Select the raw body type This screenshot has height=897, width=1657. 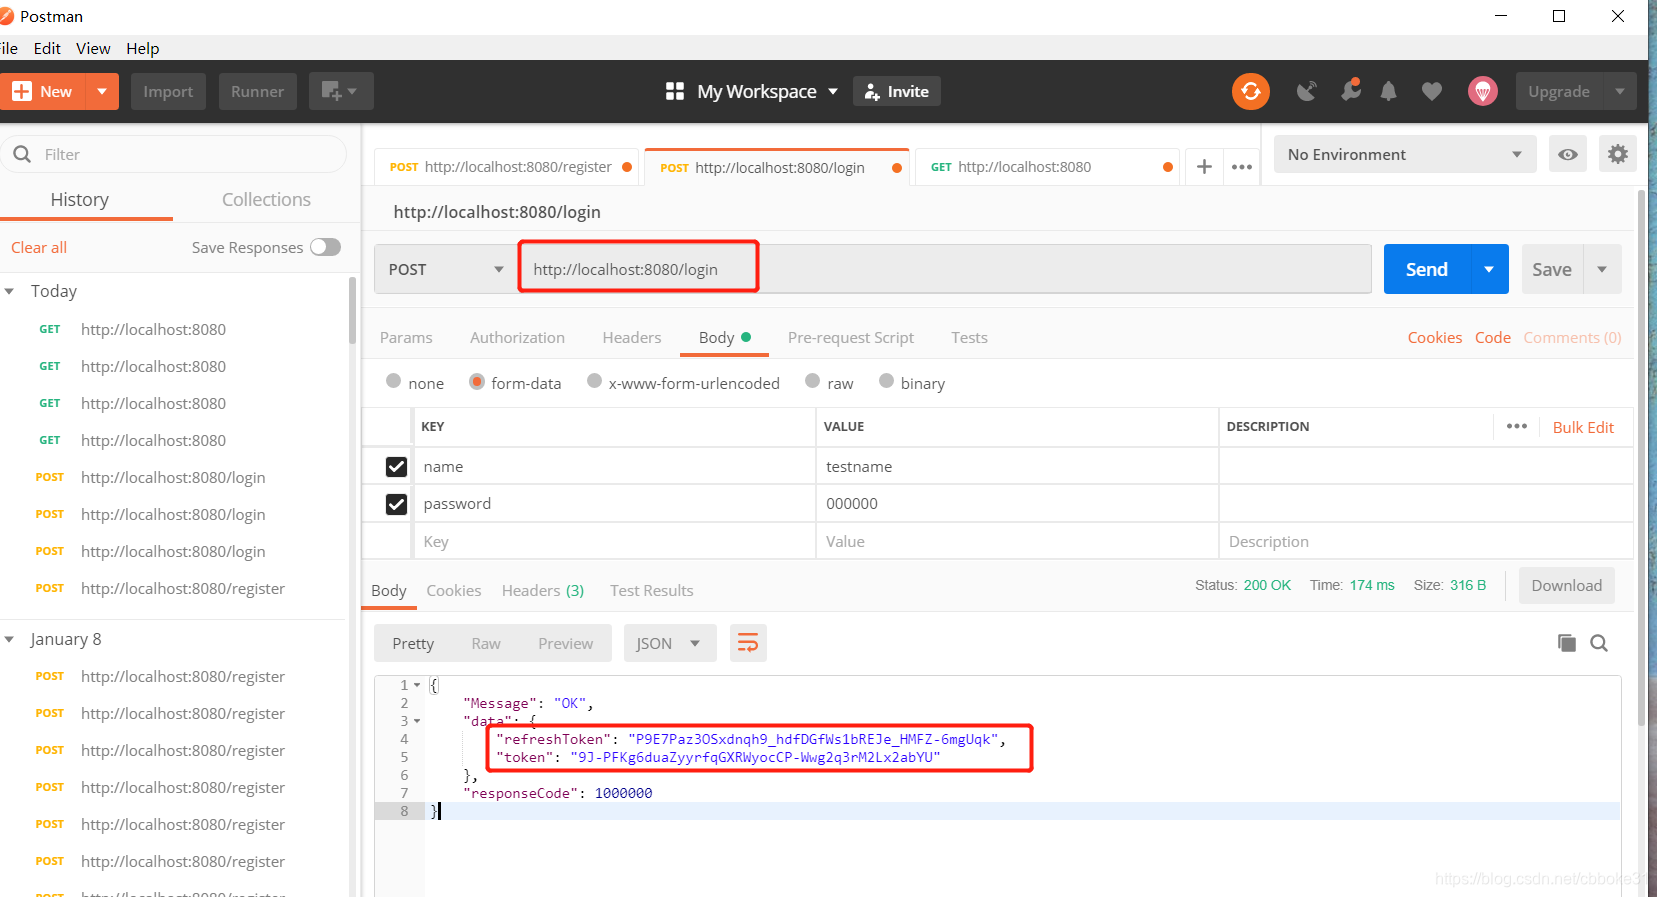pos(812,381)
